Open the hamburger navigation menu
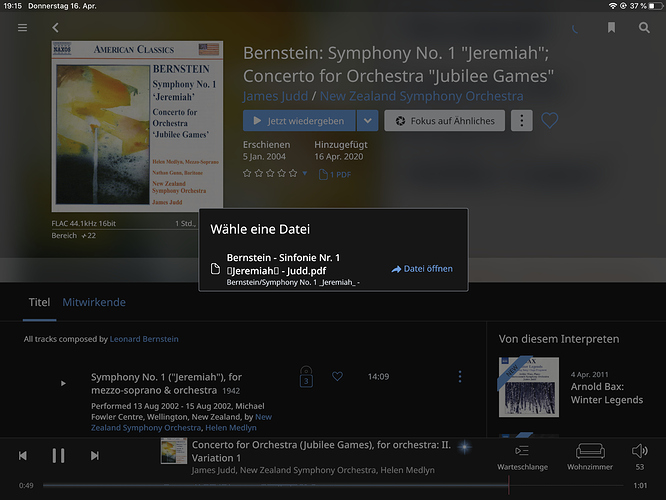Image resolution: width=666 pixels, height=500 pixels. coord(23,28)
